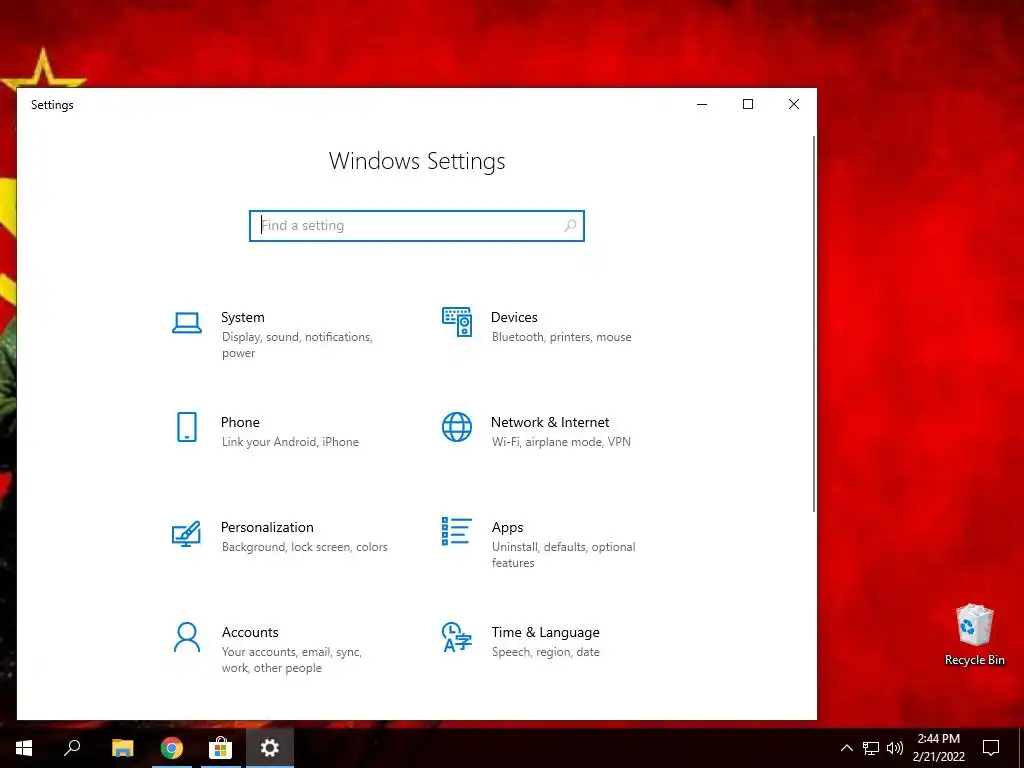Open the Recycle Bin desktop icon
The image size is (1024, 768).
click(974, 635)
